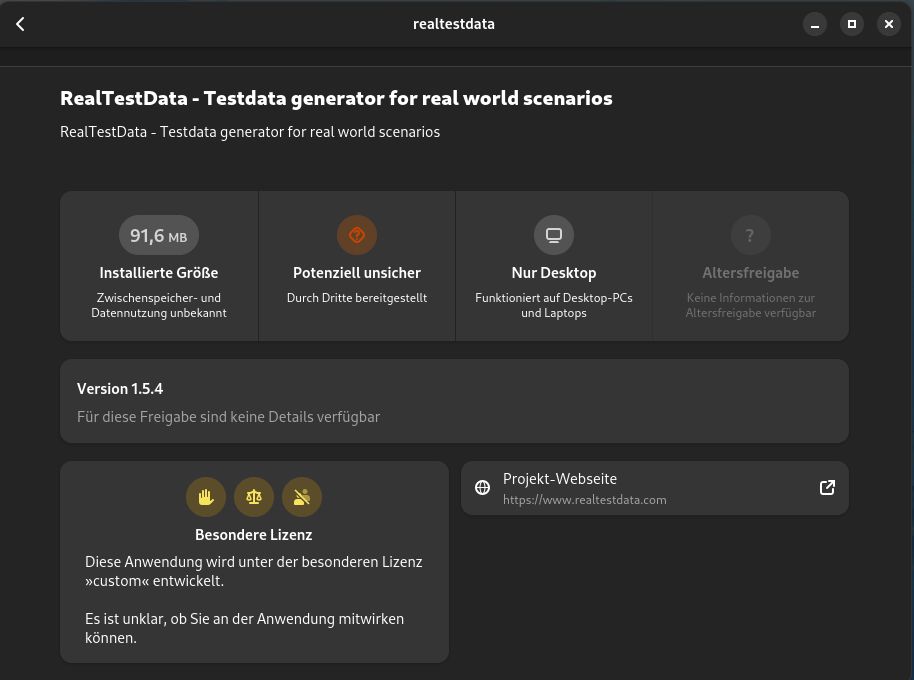This screenshot has width=914, height=680.
Task: Open the Version 1.5.4 release row
Action: [x=454, y=401]
